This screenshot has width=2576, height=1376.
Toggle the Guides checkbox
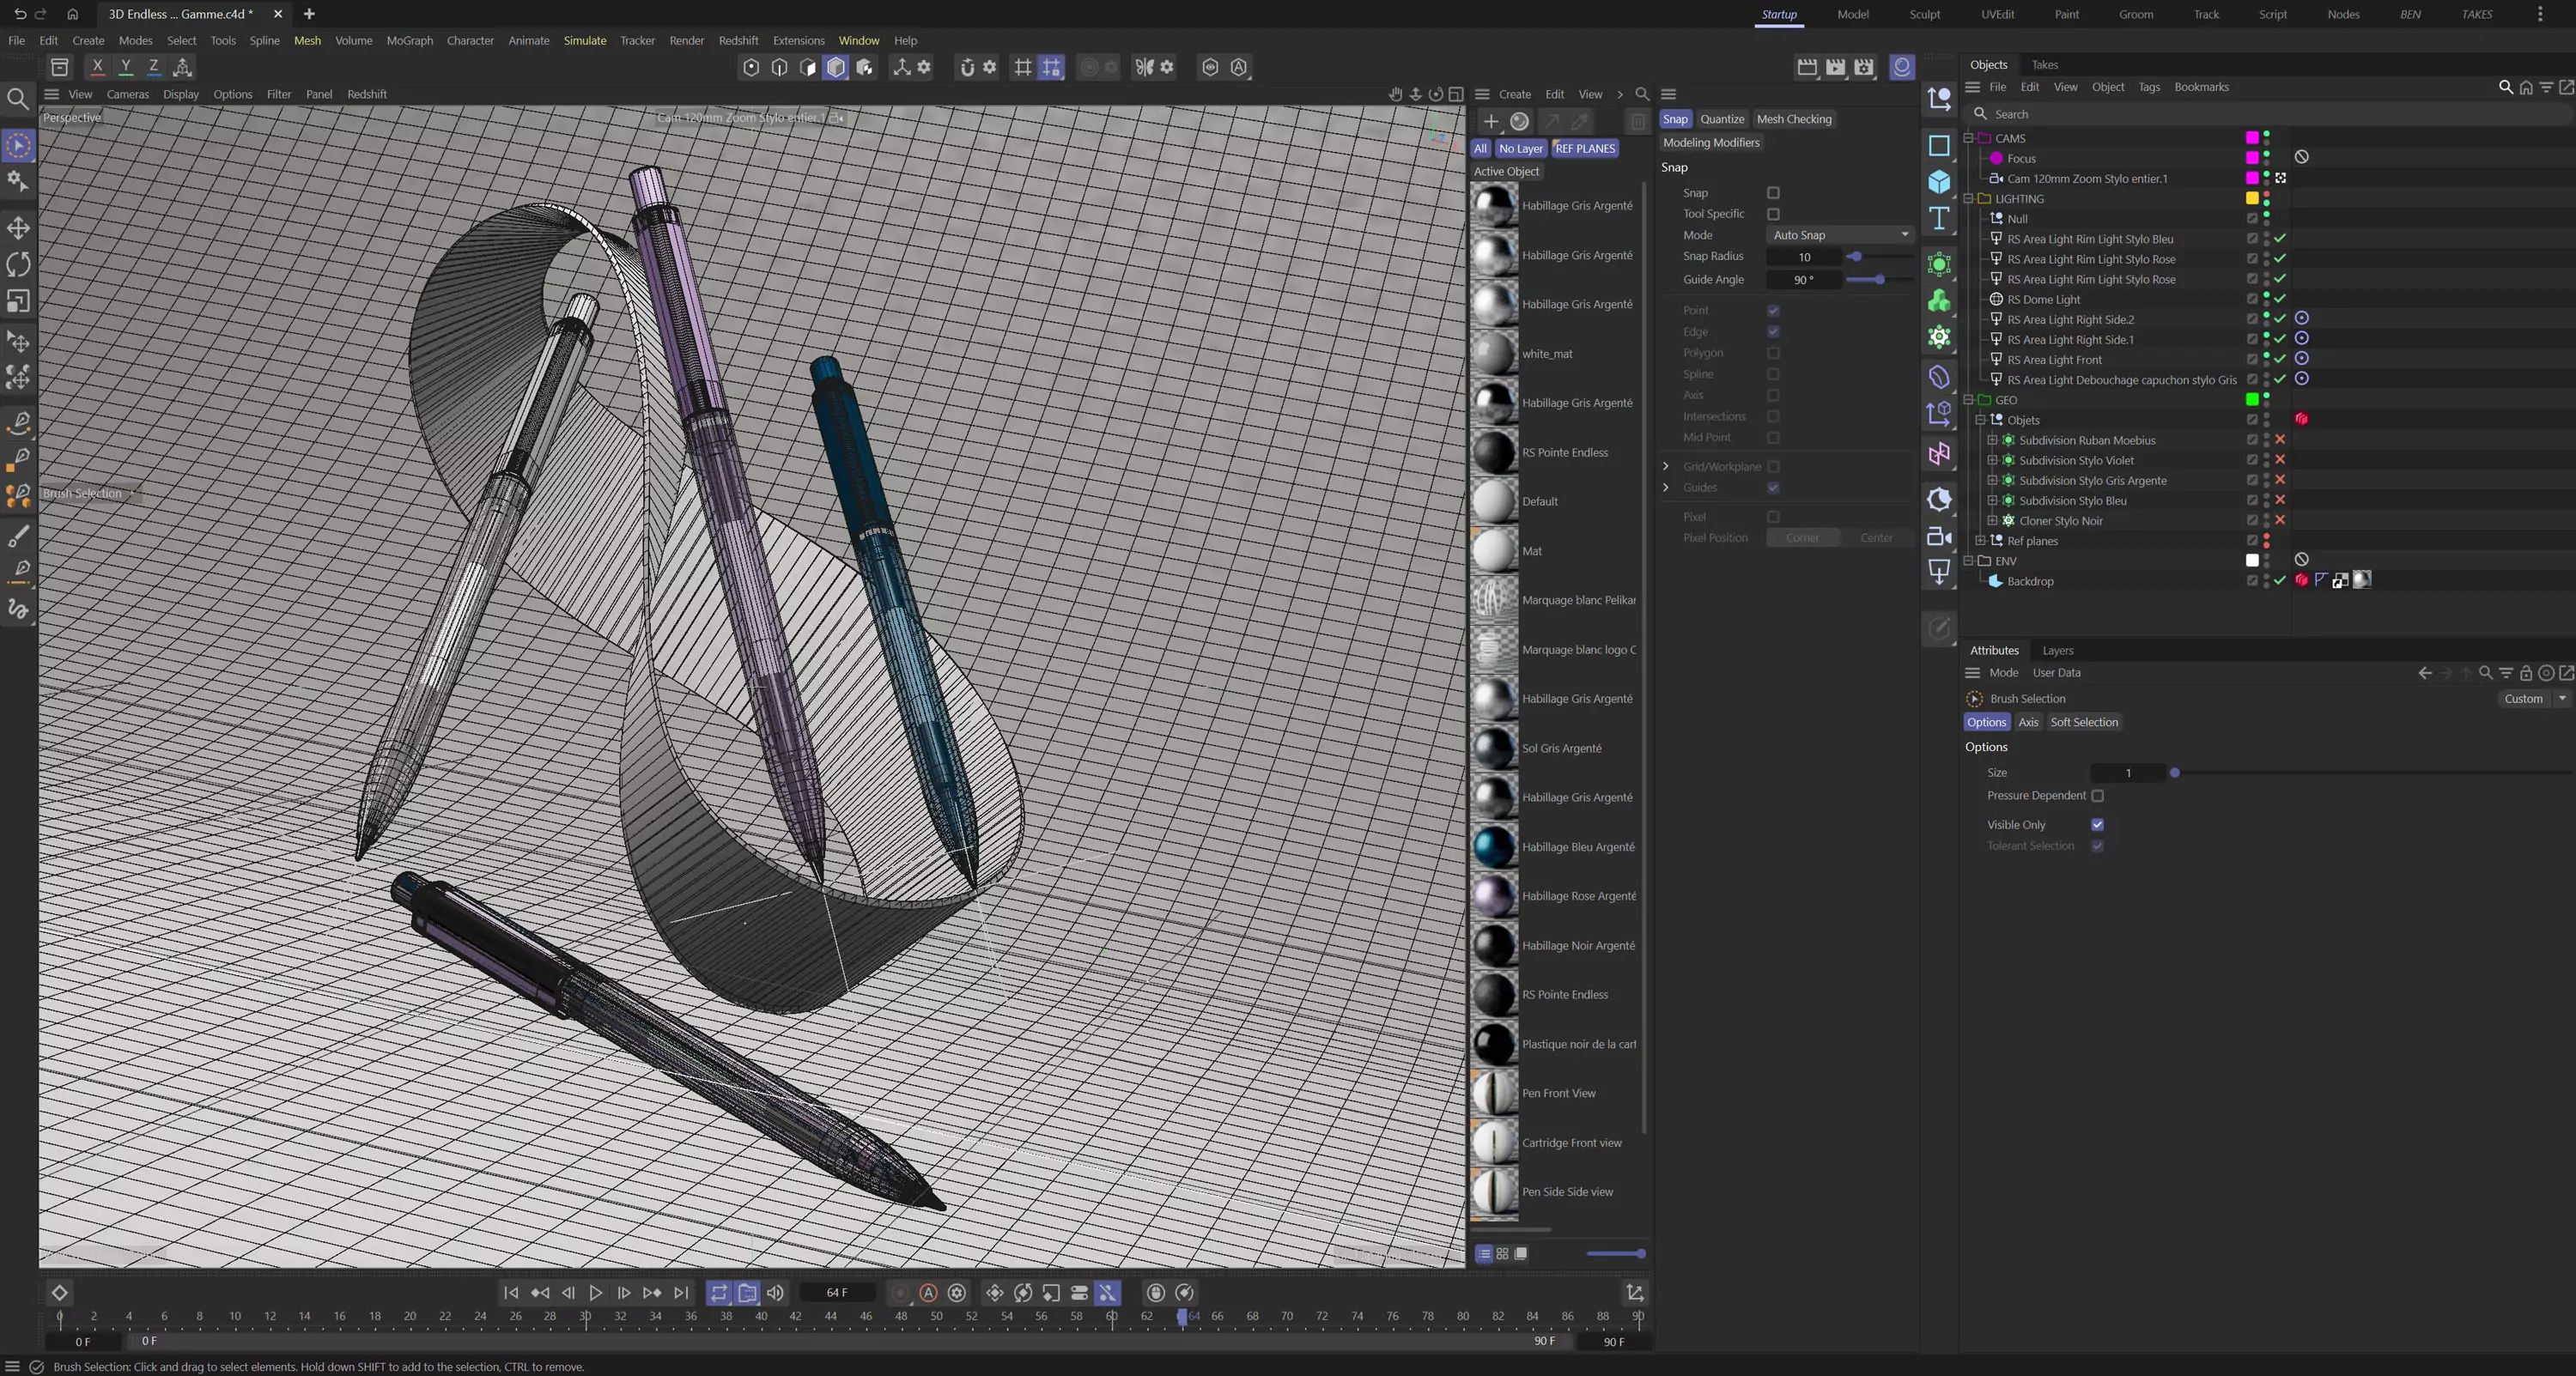click(1773, 488)
